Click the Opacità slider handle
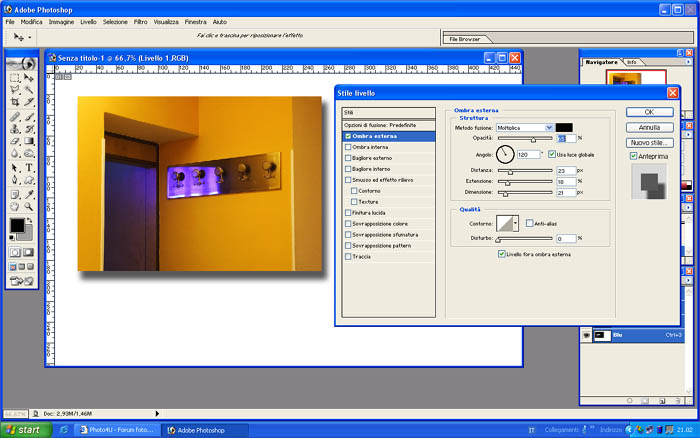 [x=533, y=140]
